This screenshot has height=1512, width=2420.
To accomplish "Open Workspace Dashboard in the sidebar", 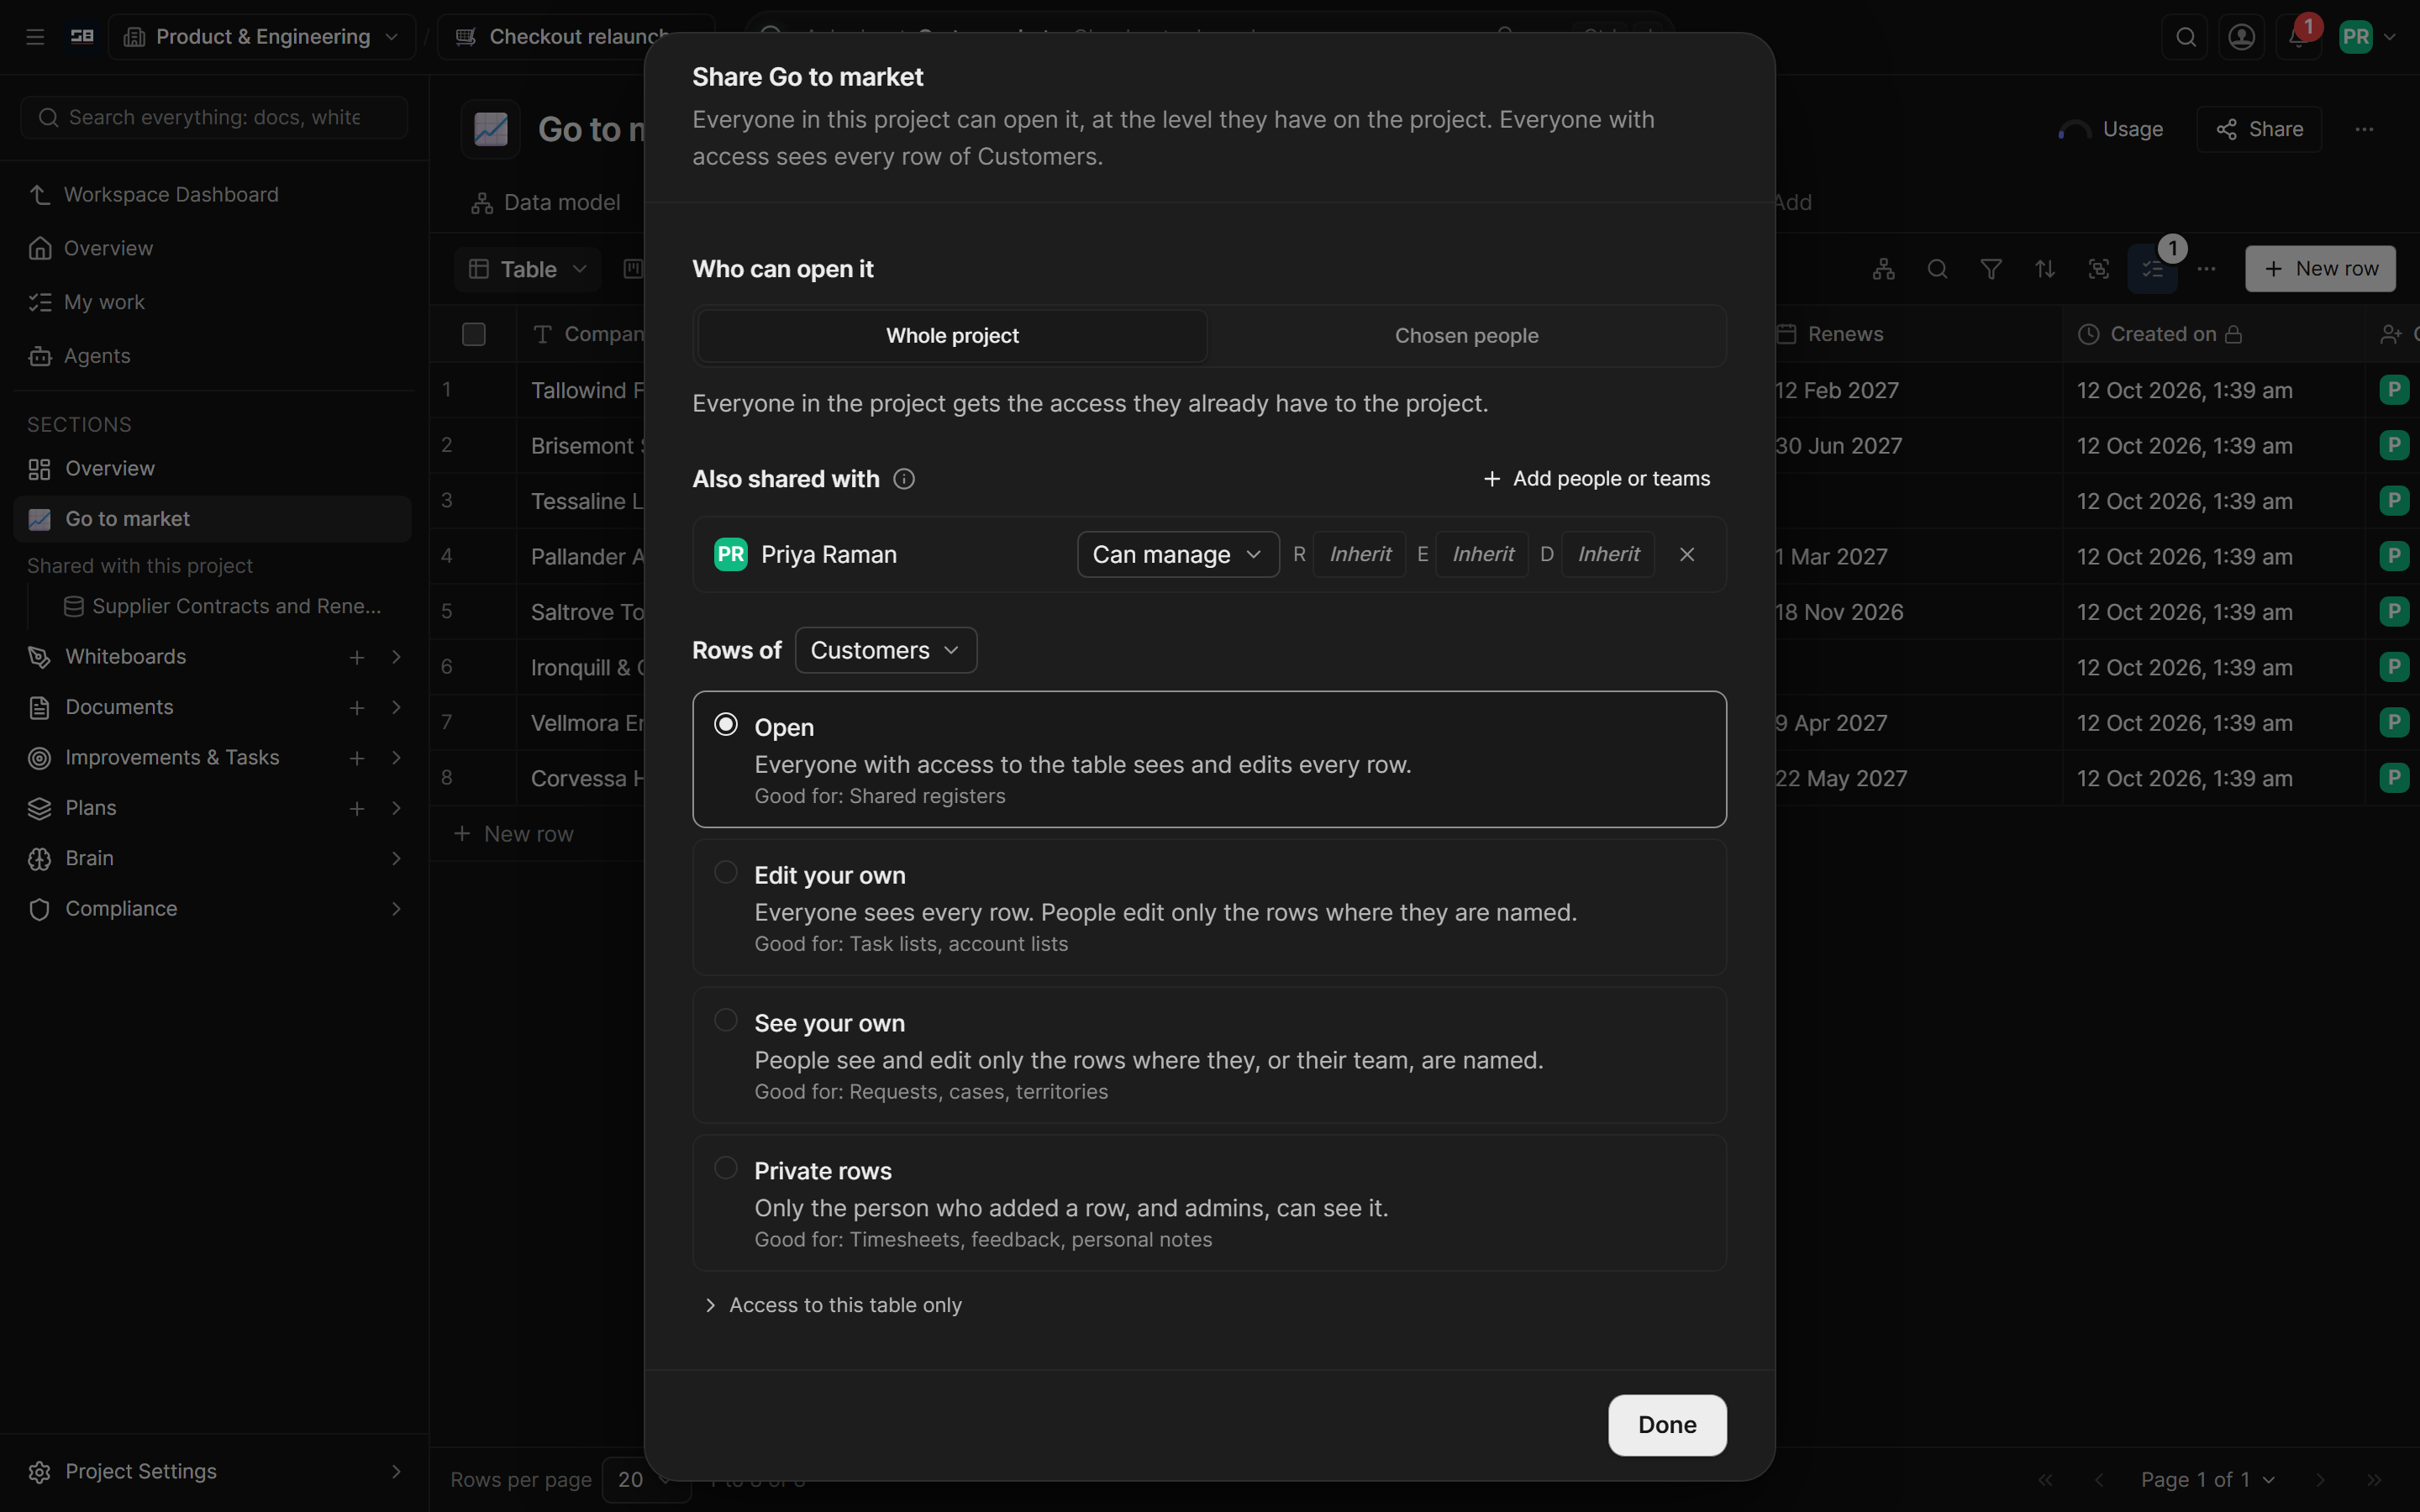I will click(x=213, y=195).
